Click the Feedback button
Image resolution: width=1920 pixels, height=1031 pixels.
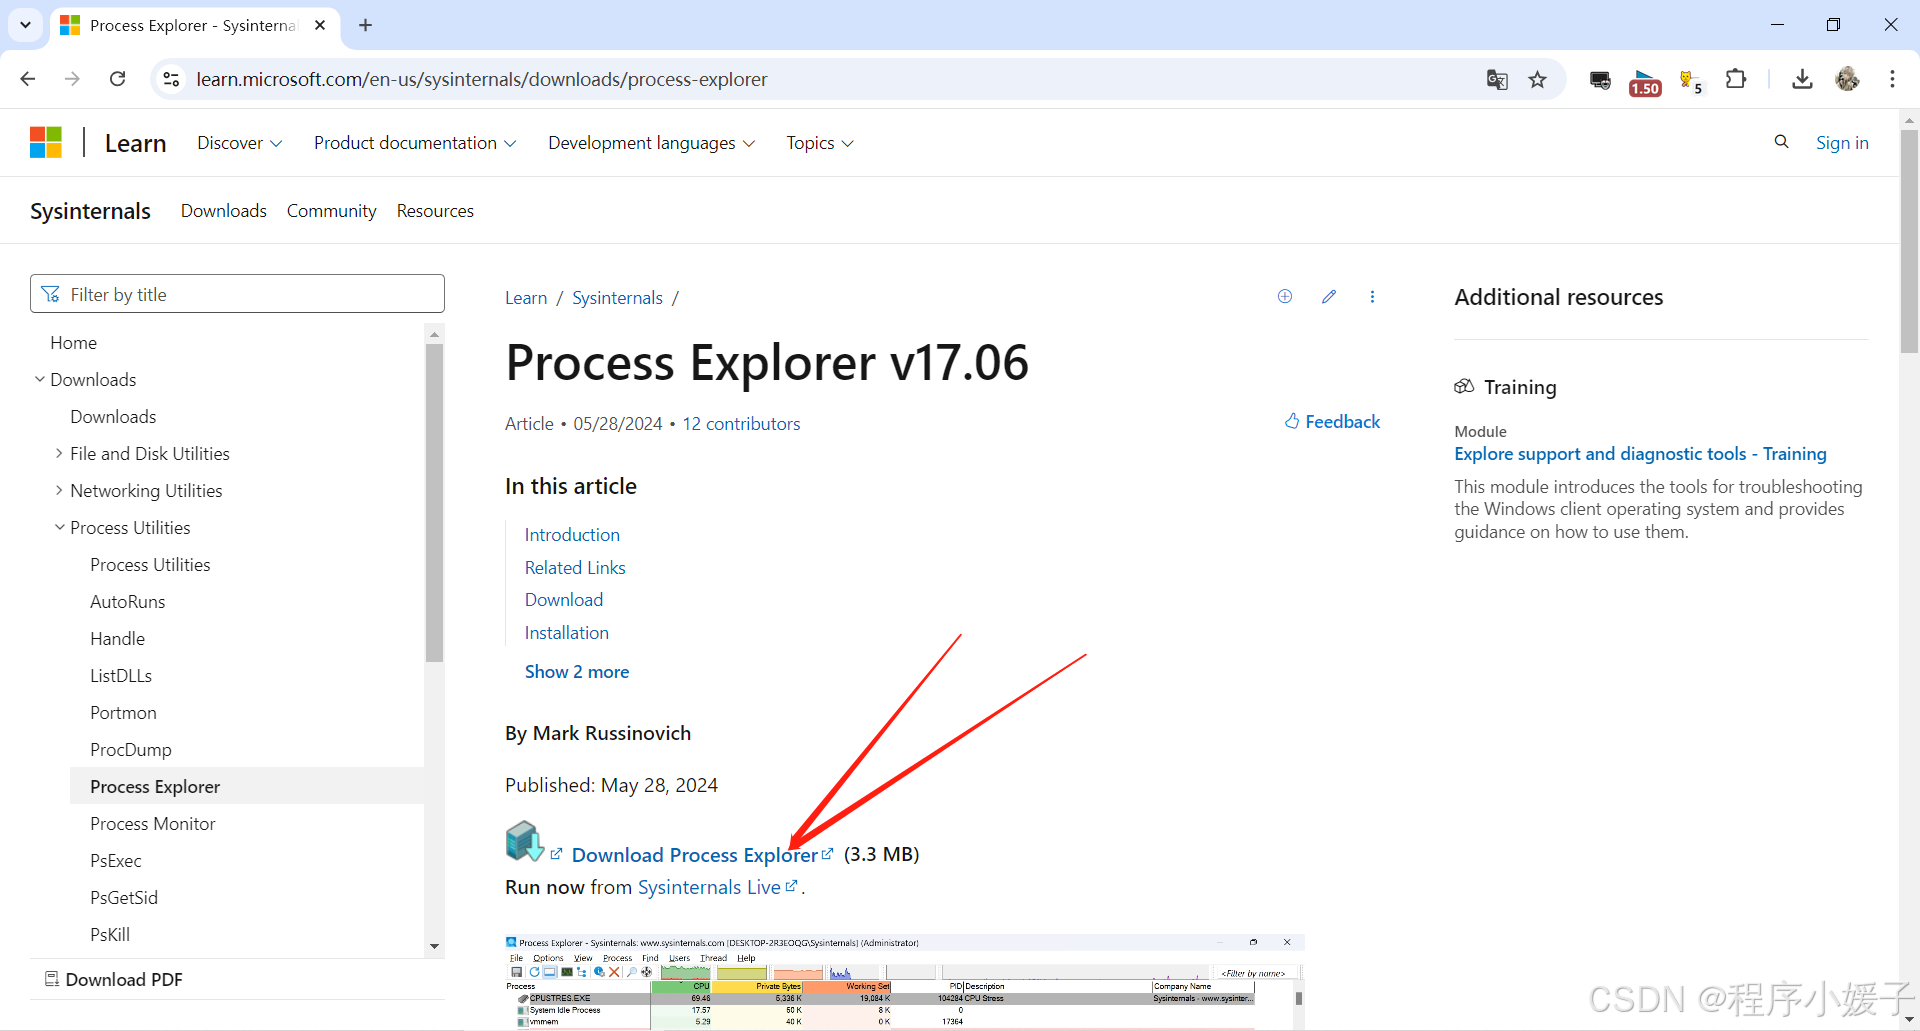coord(1332,422)
